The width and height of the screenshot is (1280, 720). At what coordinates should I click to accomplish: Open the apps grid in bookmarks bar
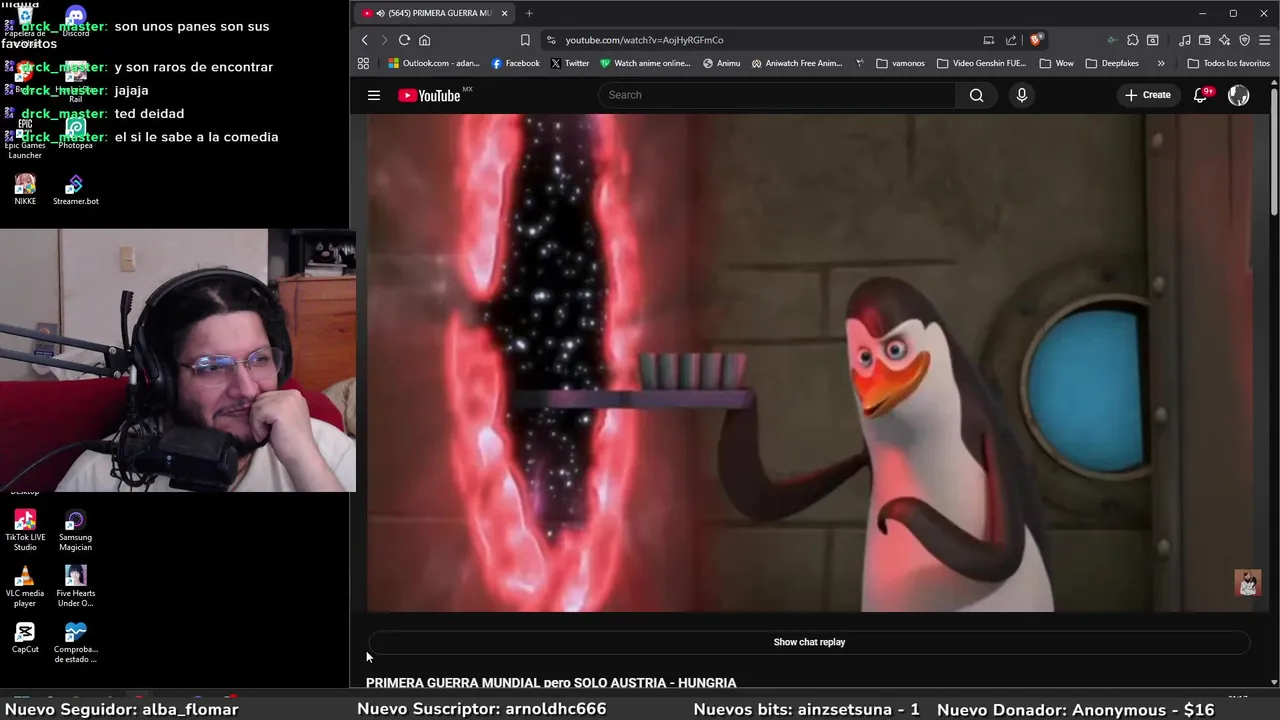coord(363,63)
